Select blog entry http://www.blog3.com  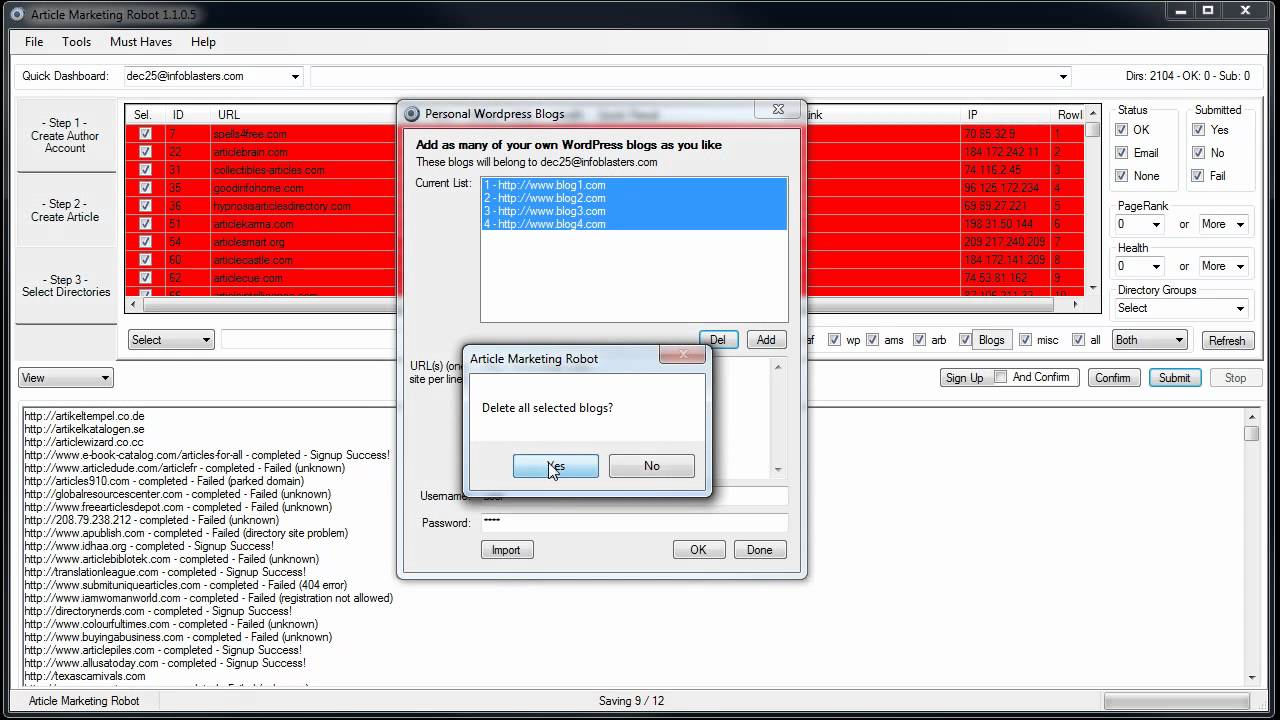[634, 211]
